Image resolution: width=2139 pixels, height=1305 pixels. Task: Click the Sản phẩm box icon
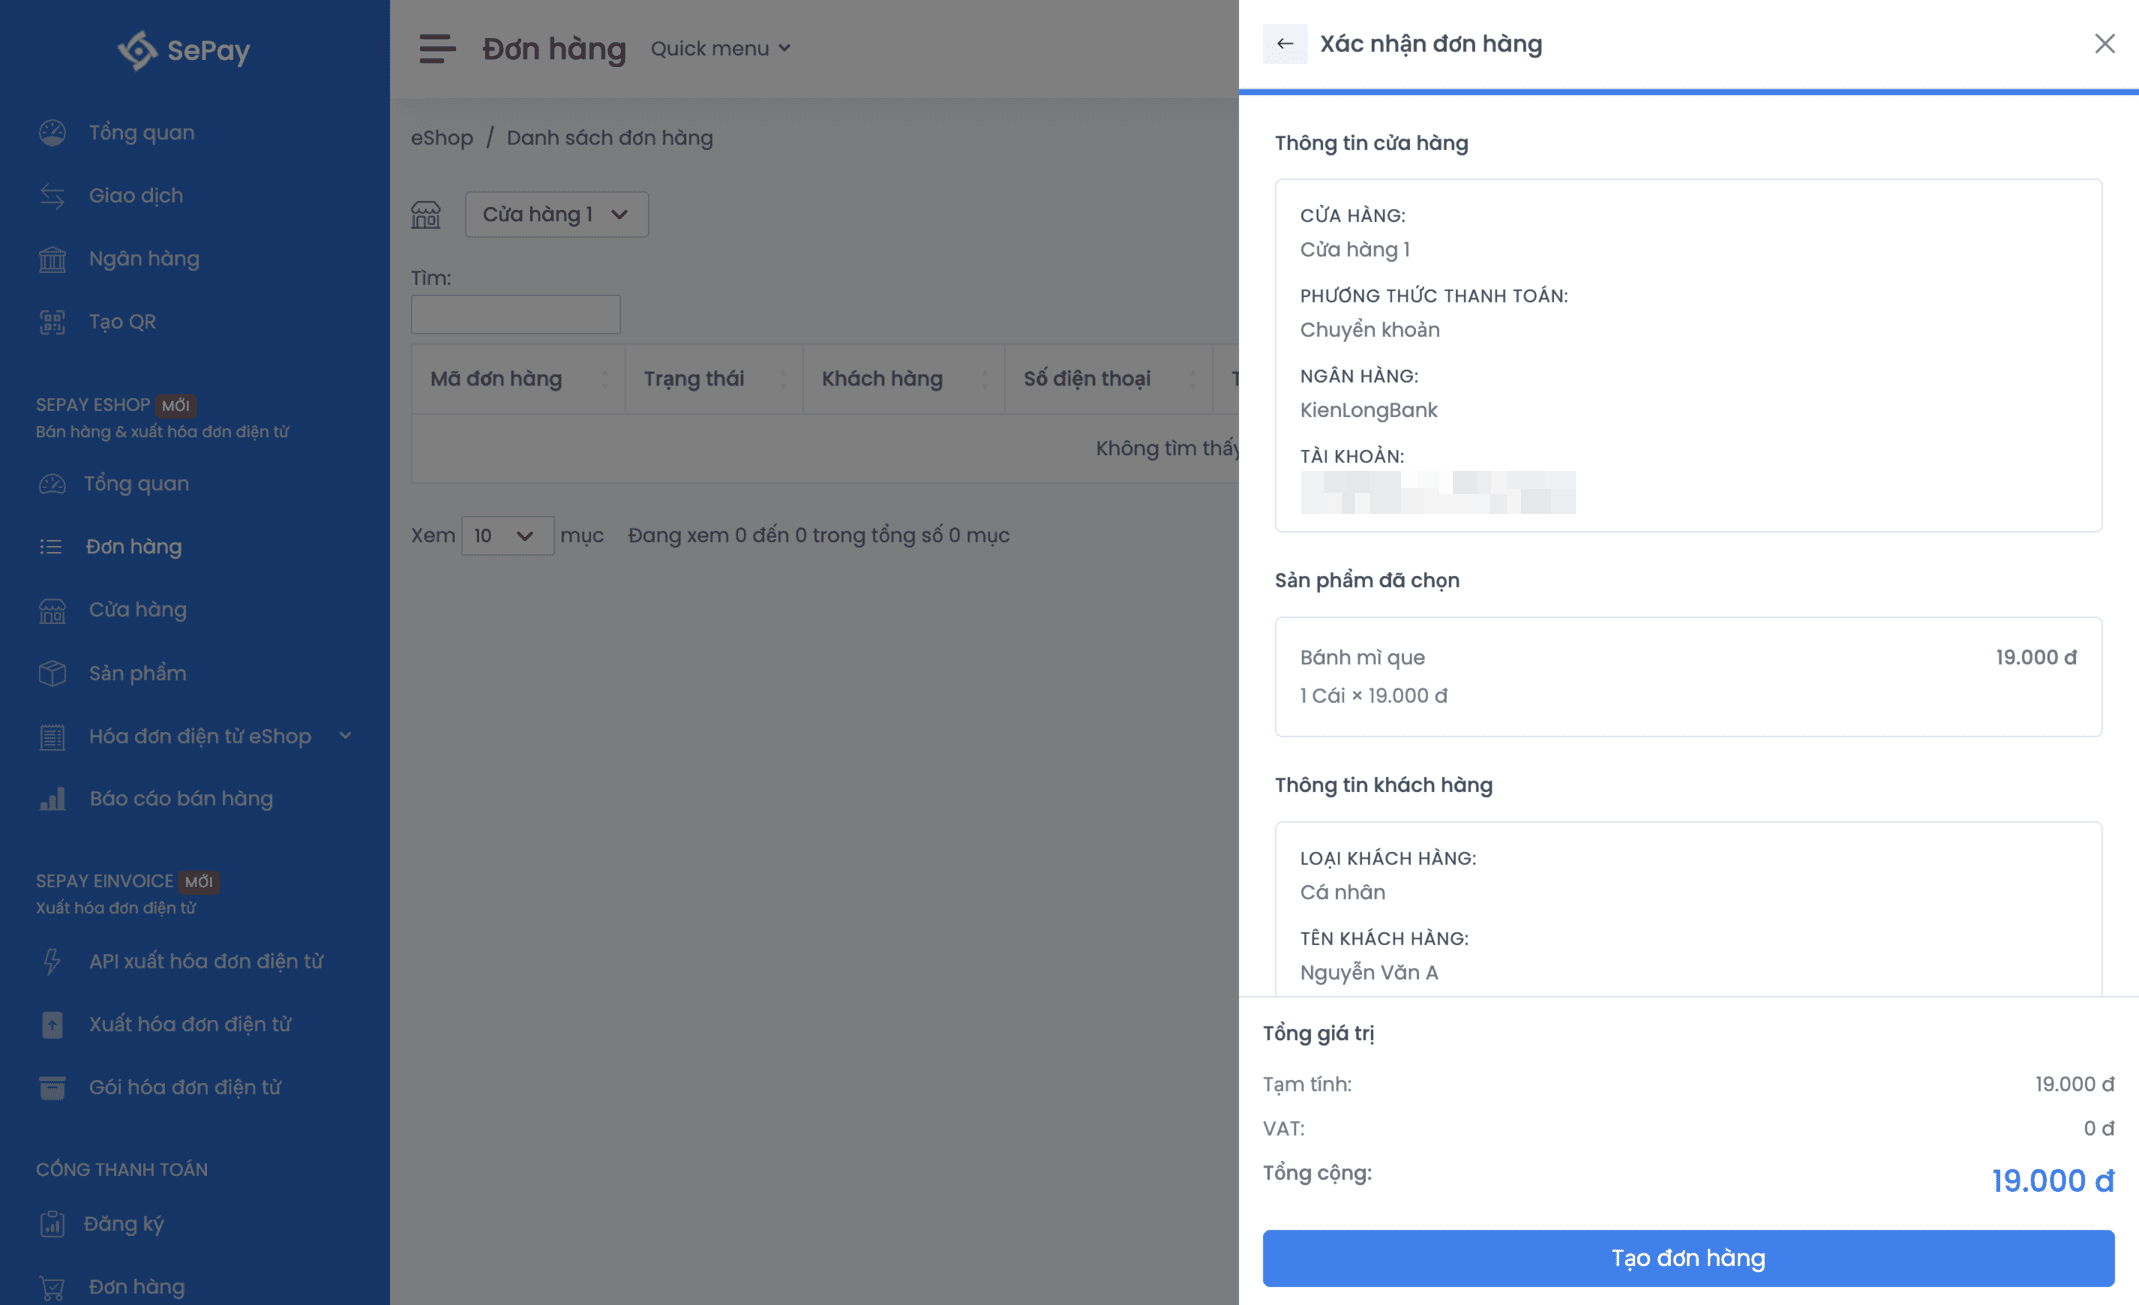[52, 674]
